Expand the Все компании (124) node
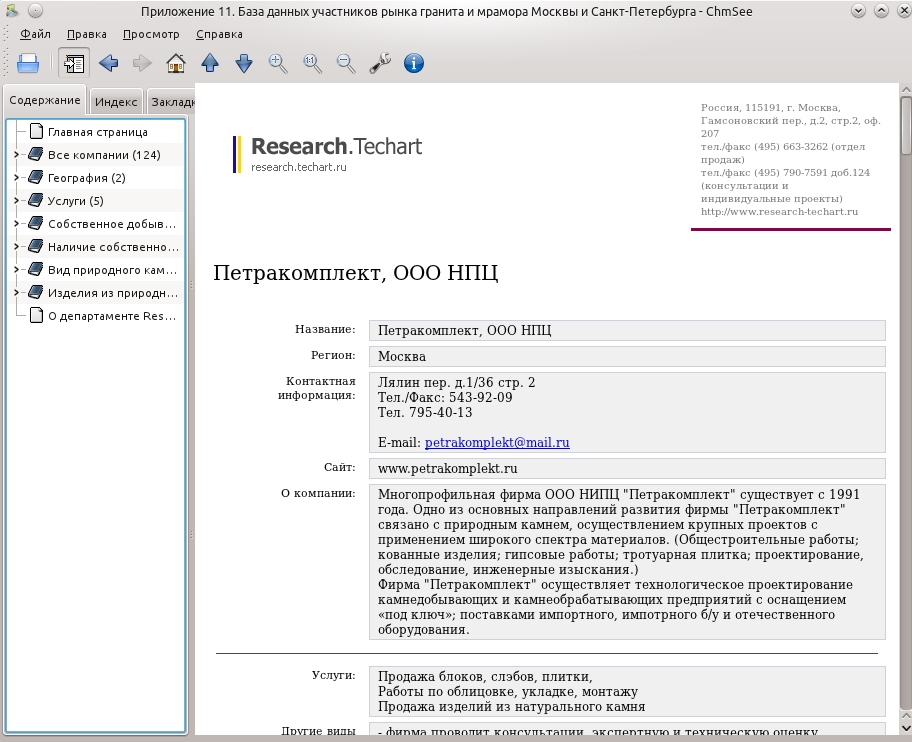Screen dimensions: 912x742 point(16,155)
